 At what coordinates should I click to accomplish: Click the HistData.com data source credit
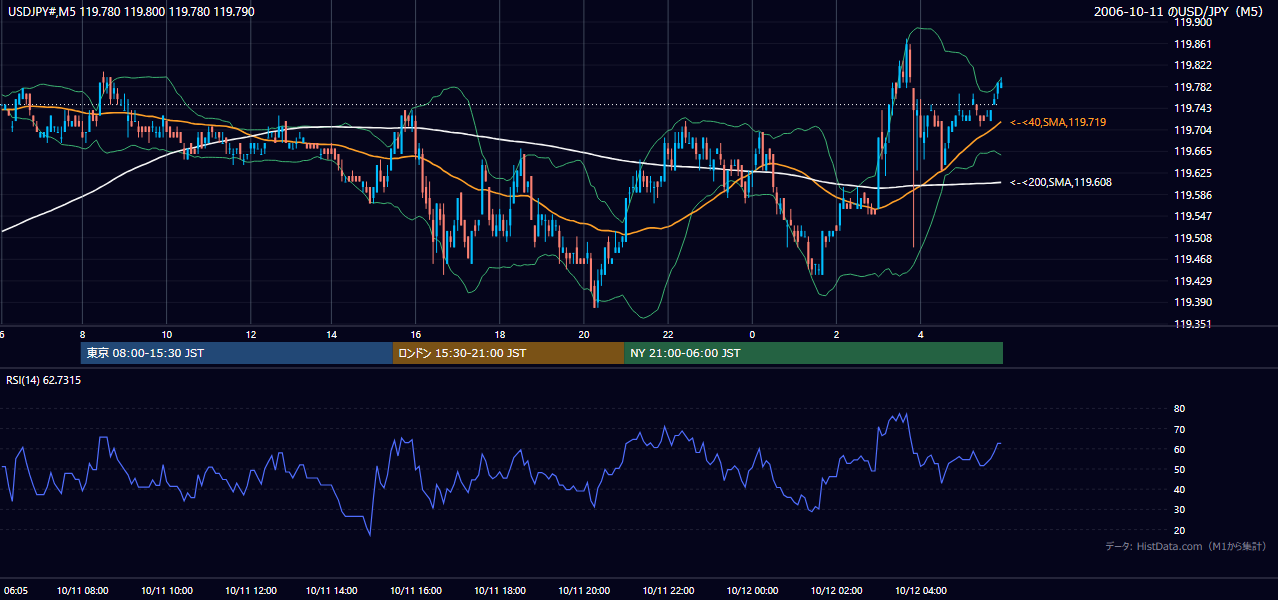click(1185, 546)
